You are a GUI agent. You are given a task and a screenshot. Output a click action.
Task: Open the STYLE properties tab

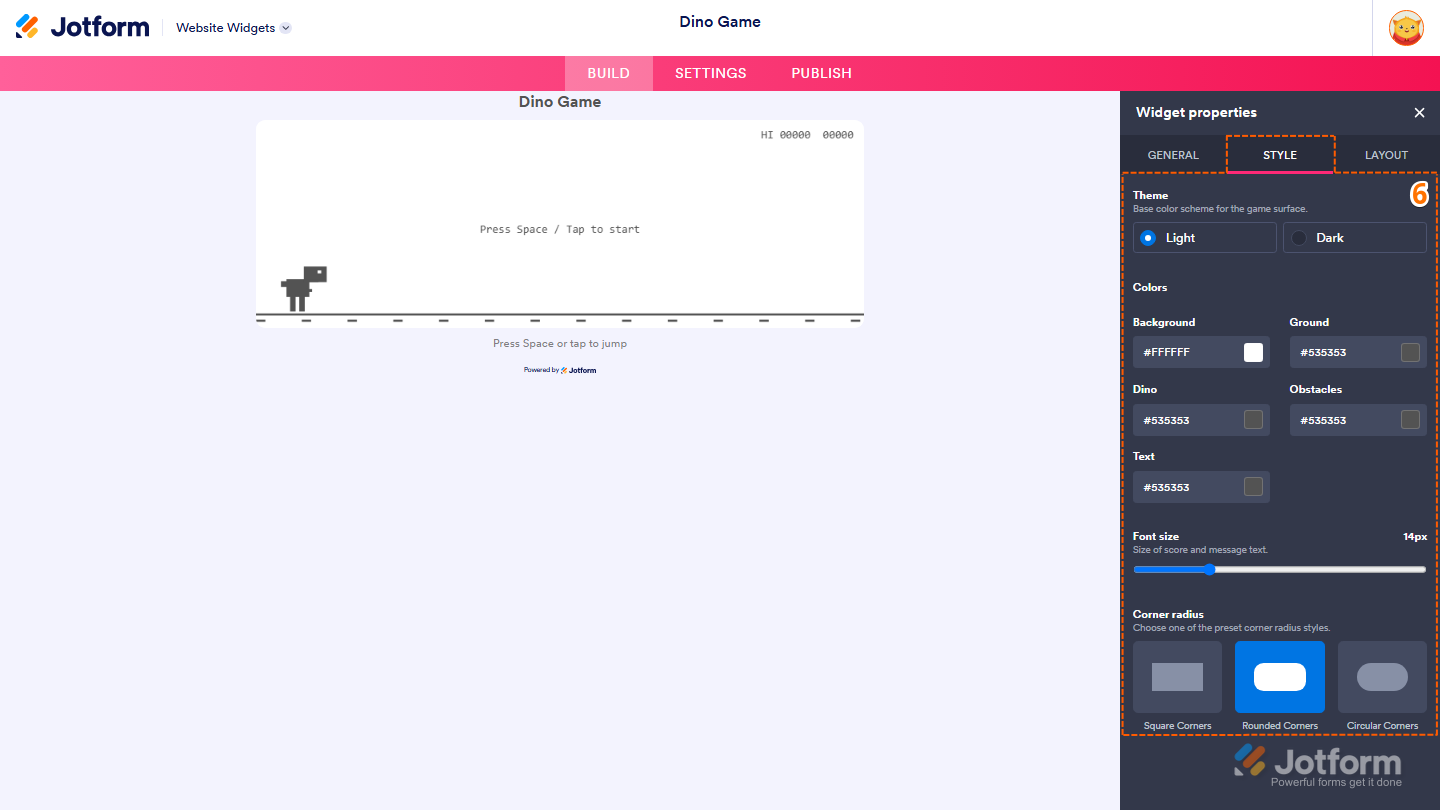1280,155
